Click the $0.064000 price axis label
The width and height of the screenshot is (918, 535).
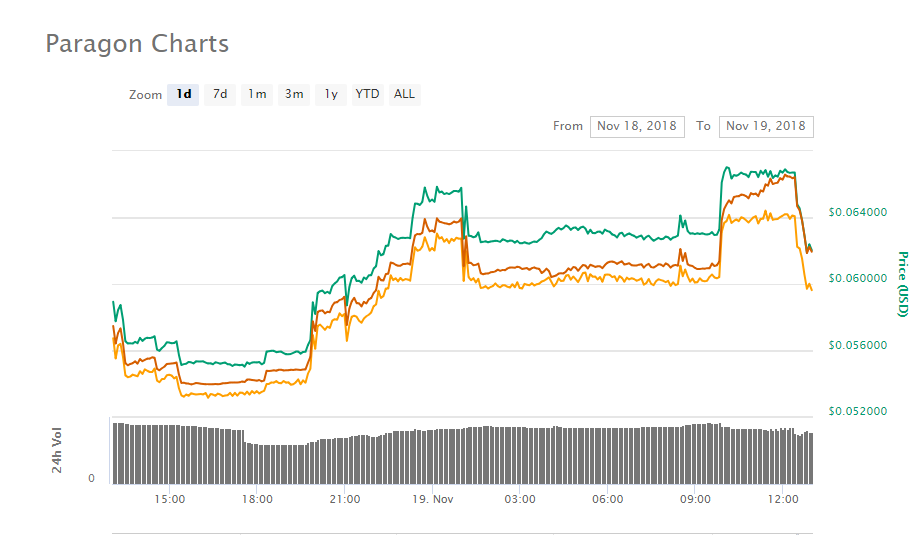858,212
